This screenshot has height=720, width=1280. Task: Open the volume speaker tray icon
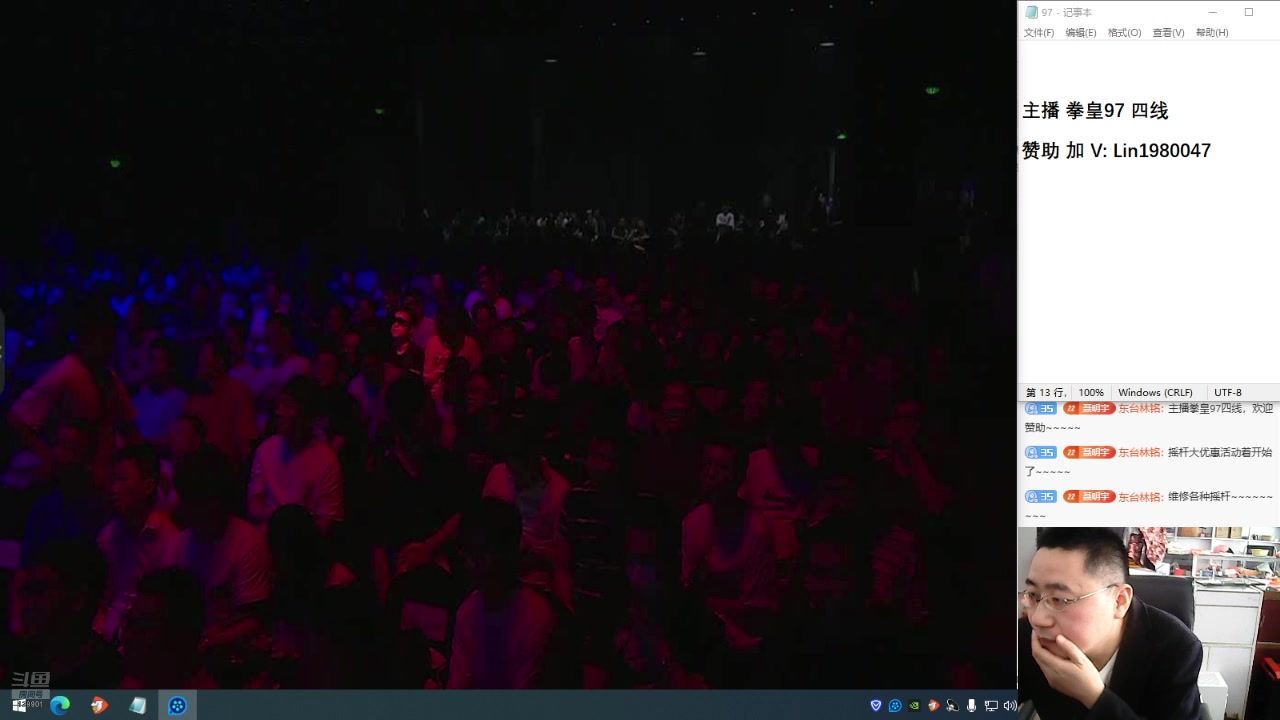(x=1009, y=705)
